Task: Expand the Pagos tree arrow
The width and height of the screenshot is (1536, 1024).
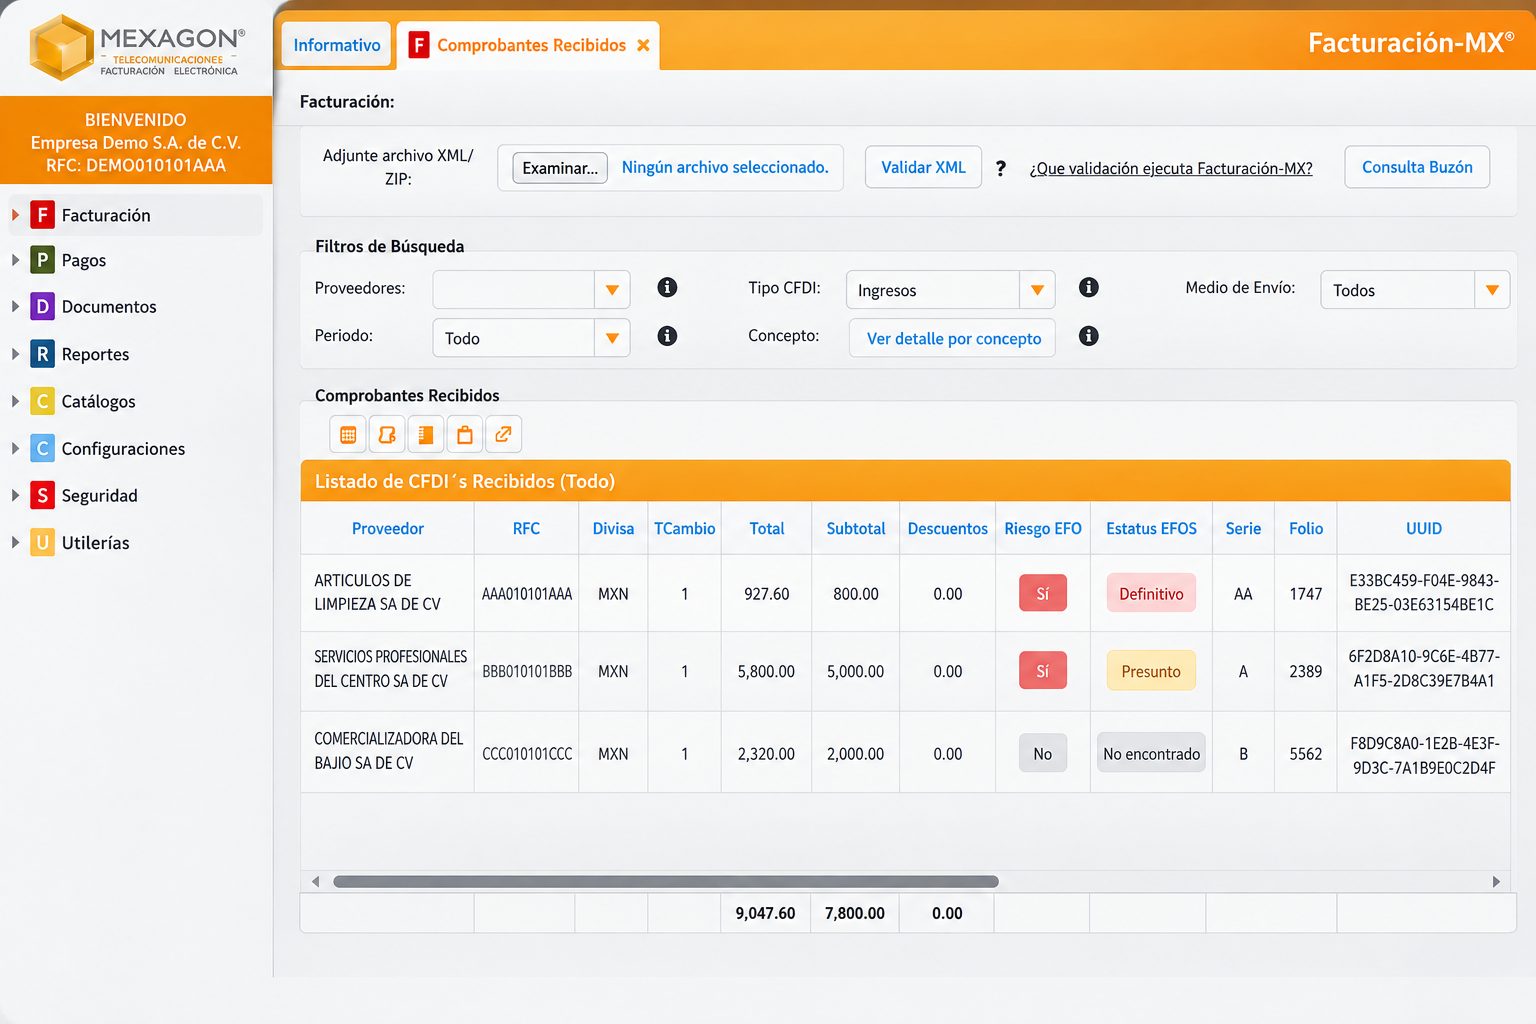Action: coord(15,260)
